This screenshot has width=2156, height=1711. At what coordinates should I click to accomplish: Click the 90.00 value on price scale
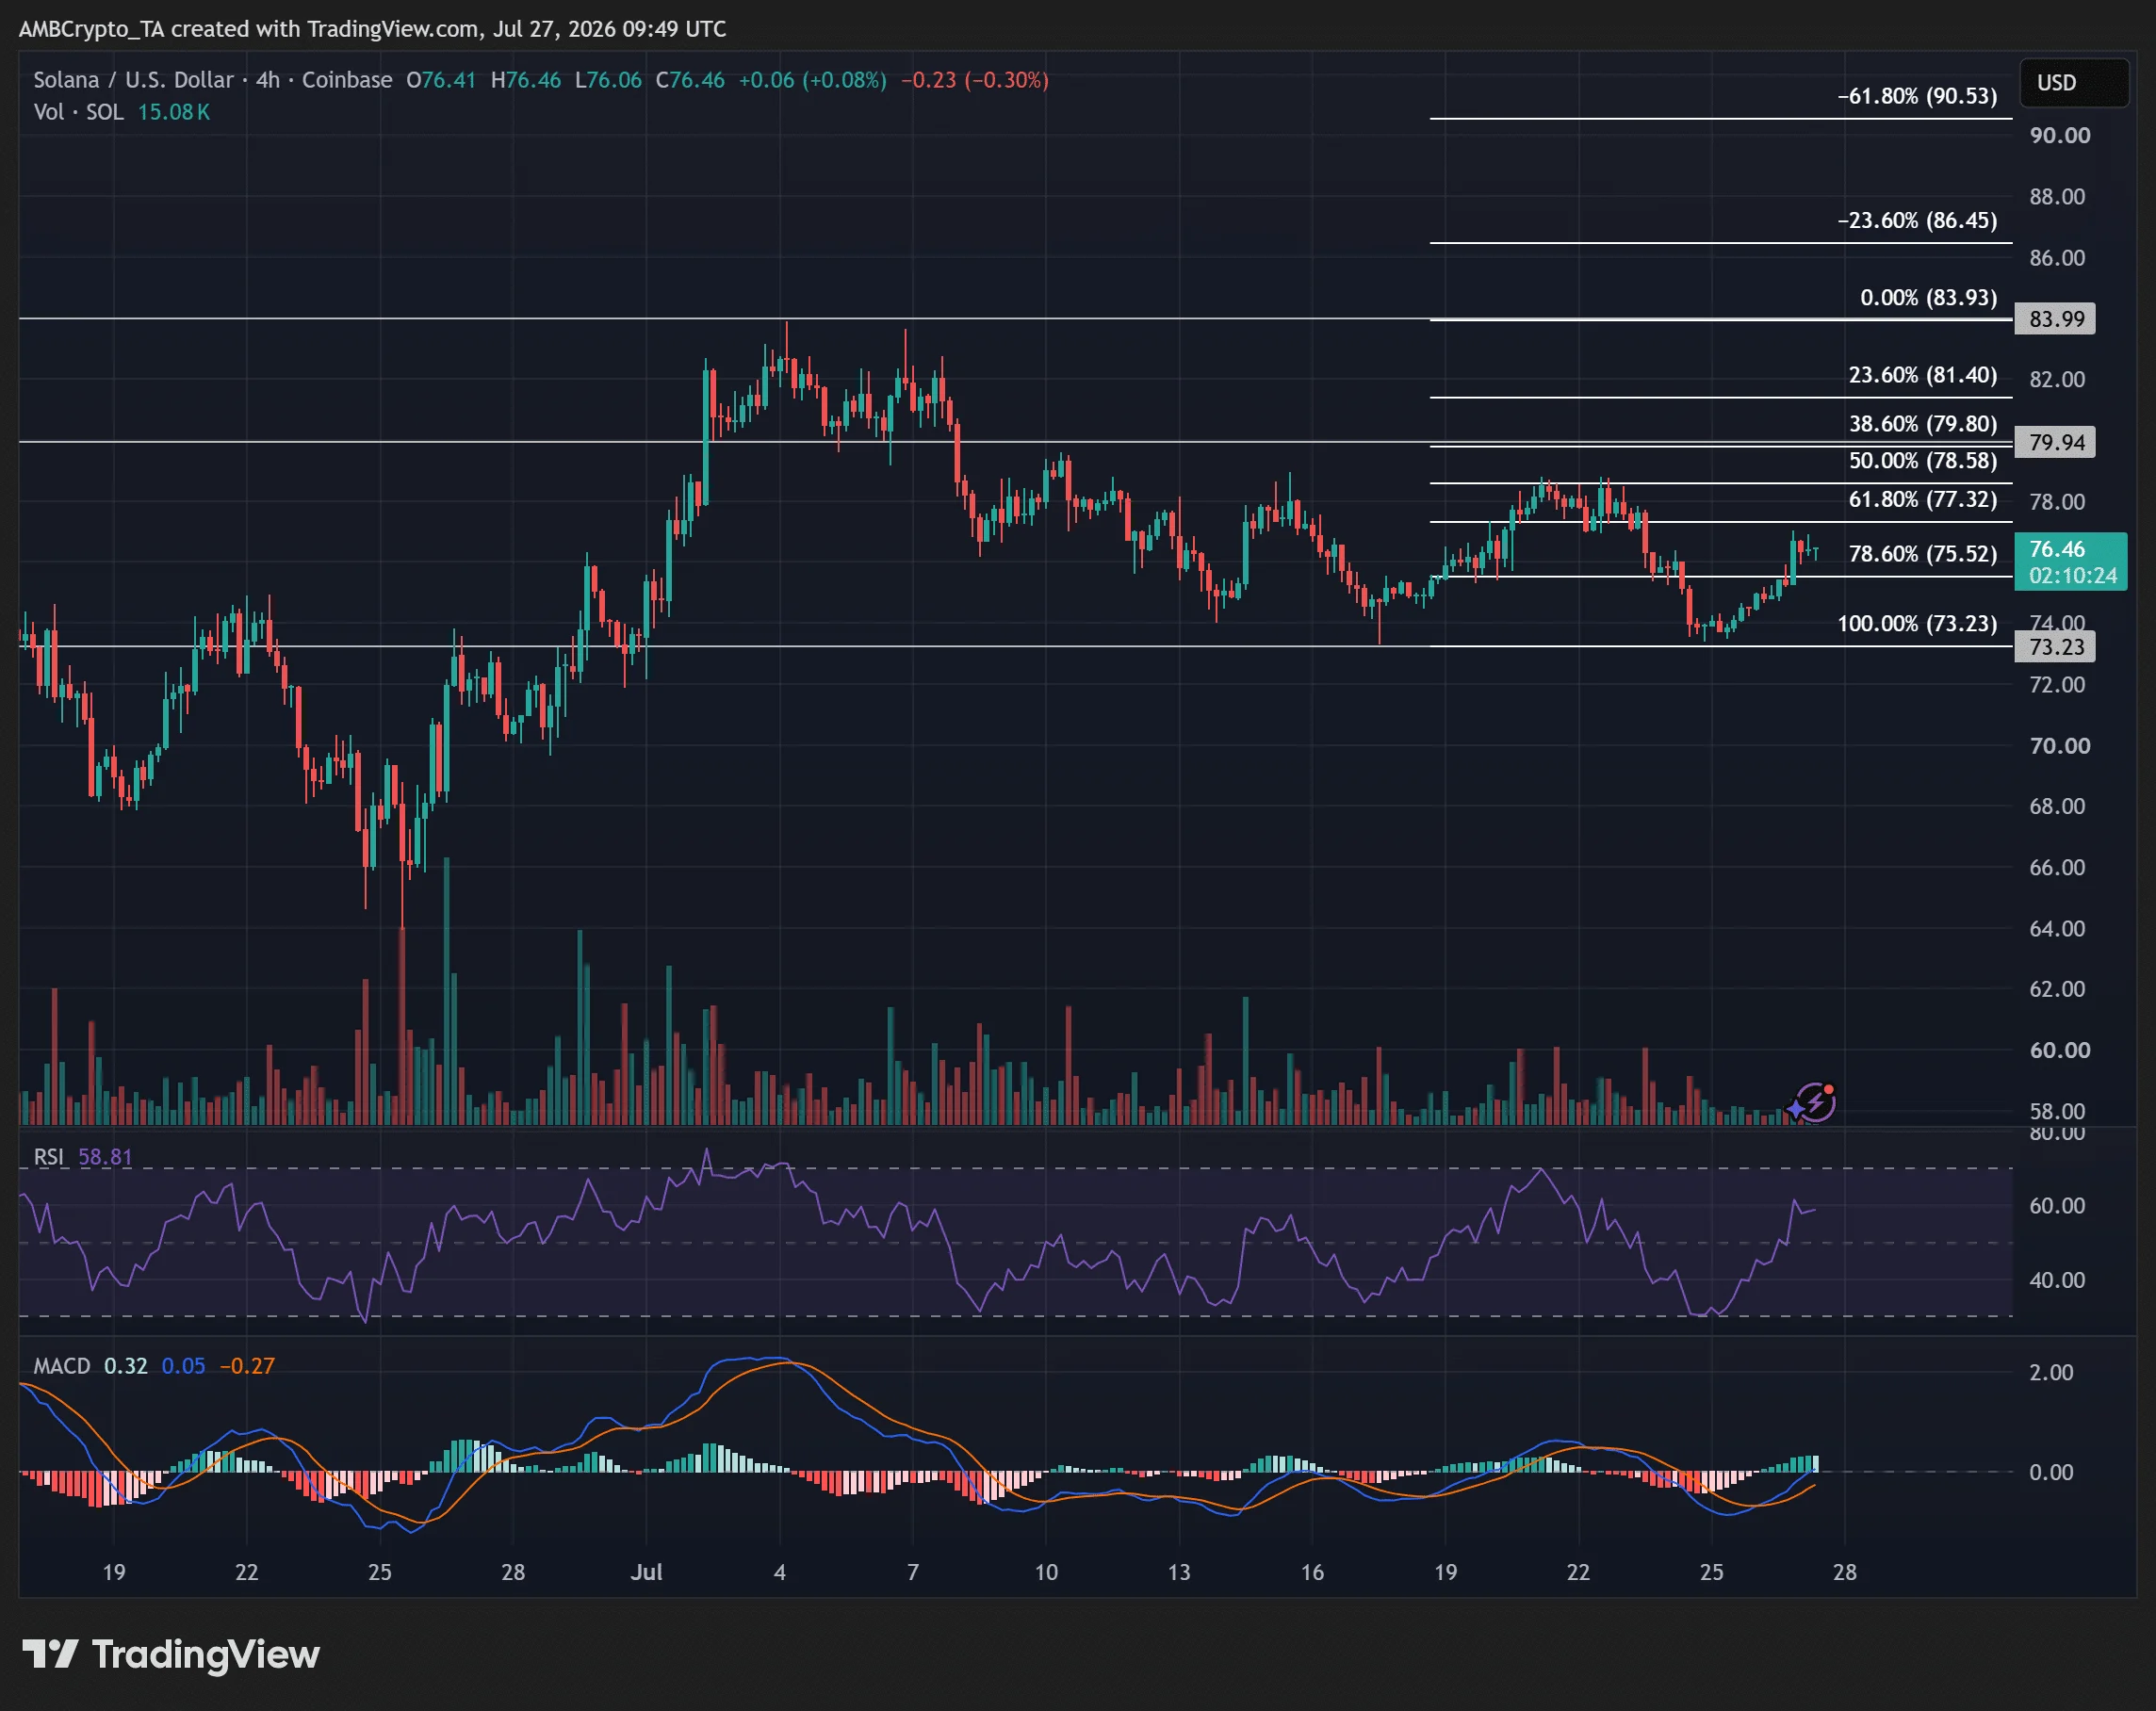(2060, 136)
